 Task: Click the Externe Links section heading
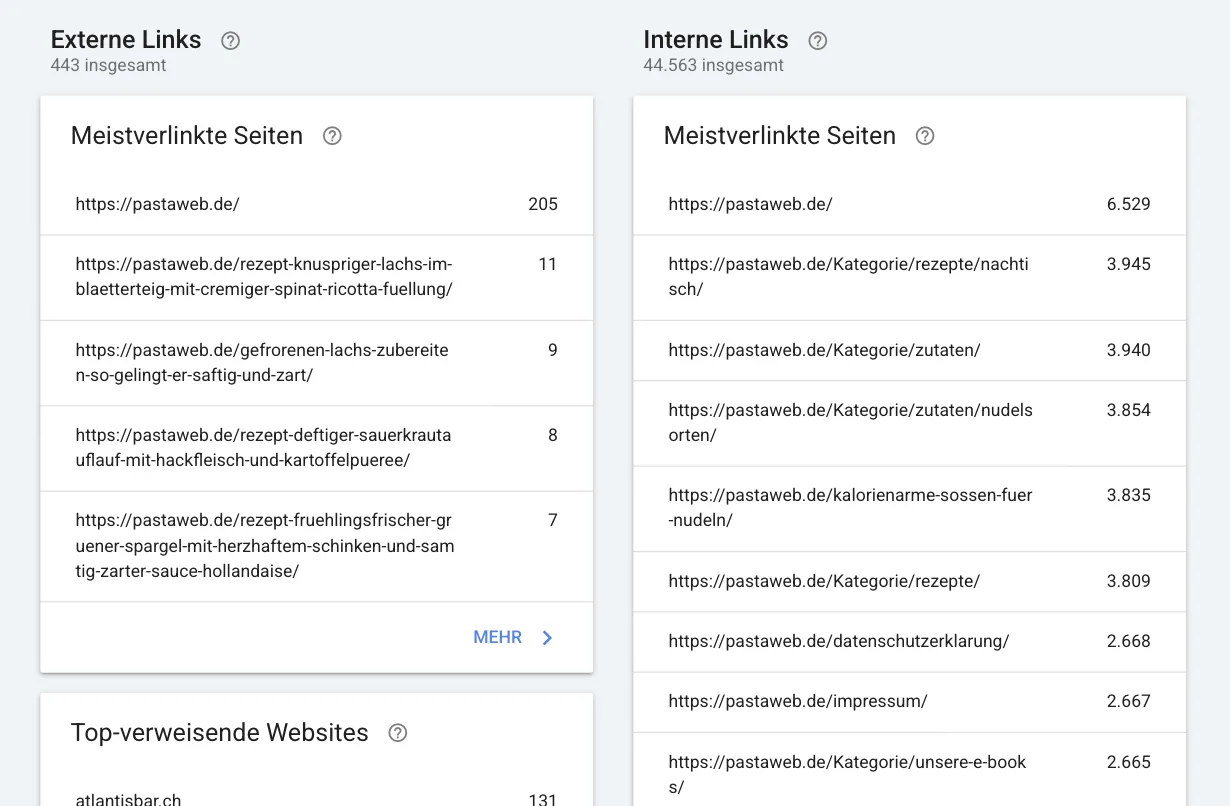126,40
